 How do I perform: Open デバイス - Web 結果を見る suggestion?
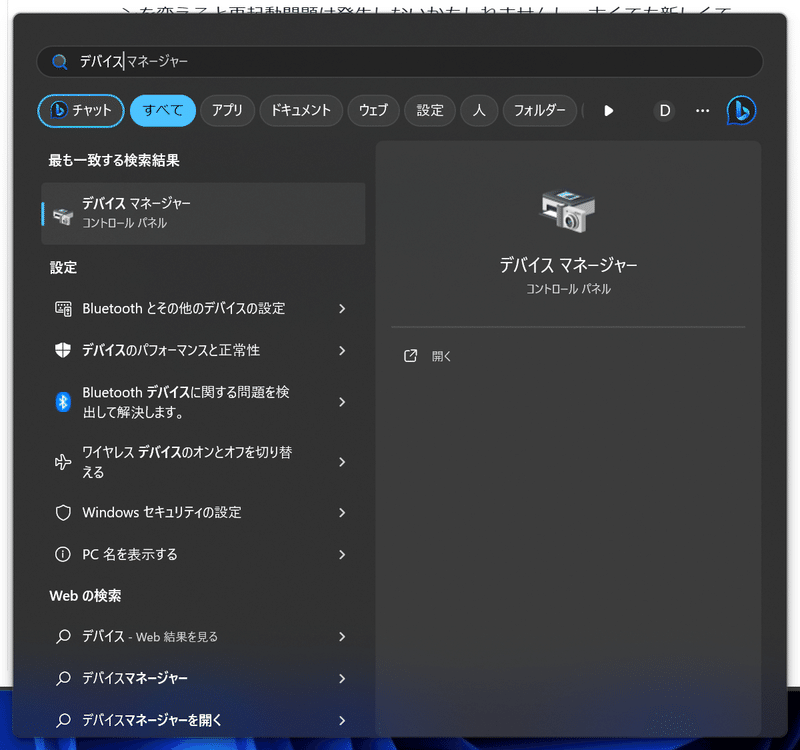tap(203, 637)
